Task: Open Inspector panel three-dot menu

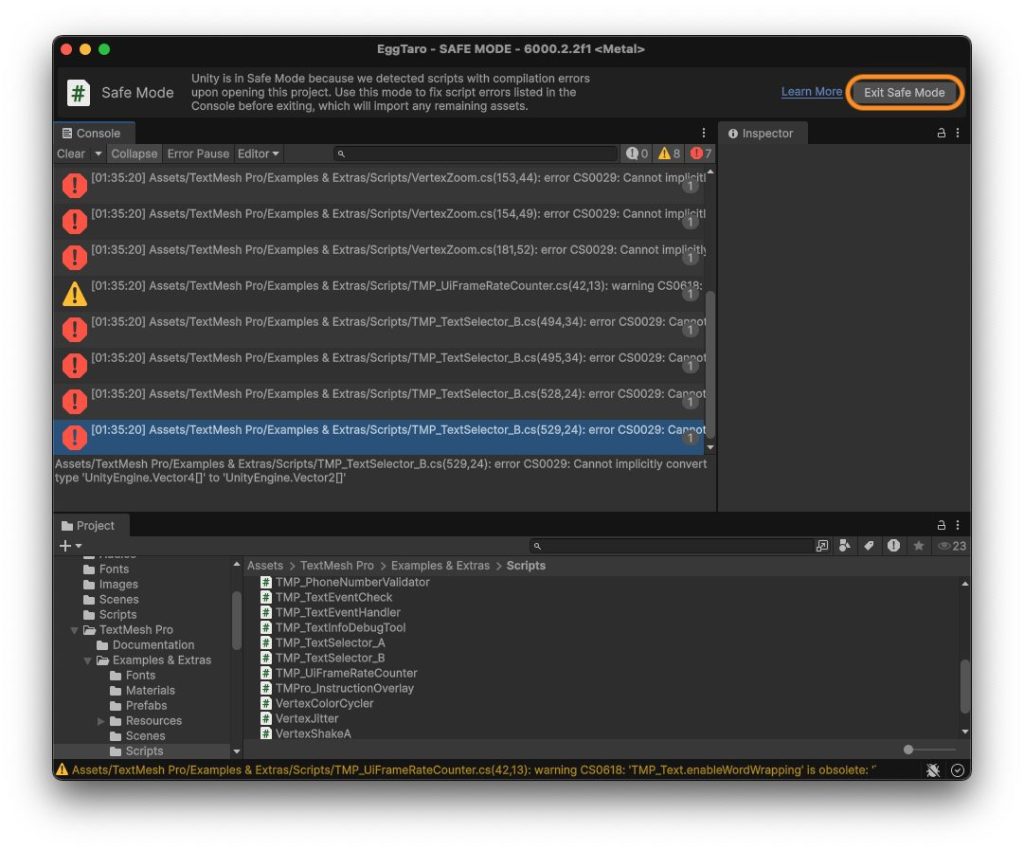Action: [x=957, y=133]
